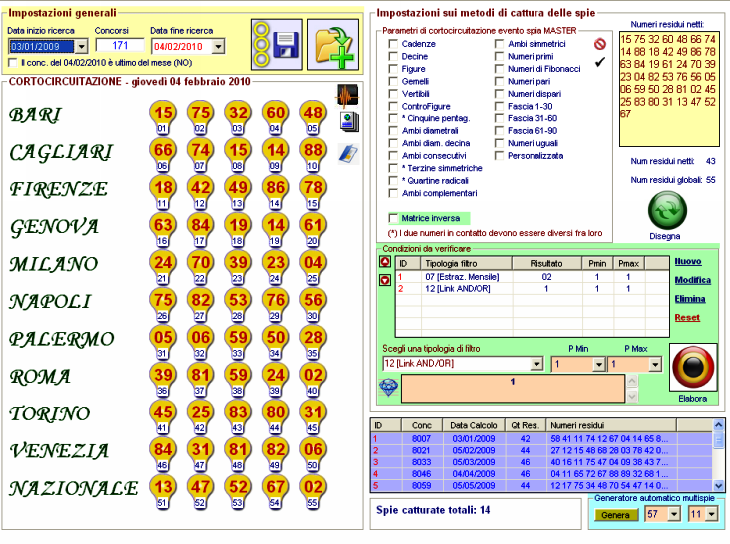
Task: Click the Modifica link
Action: pyautogui.click(x=693, y=280)
